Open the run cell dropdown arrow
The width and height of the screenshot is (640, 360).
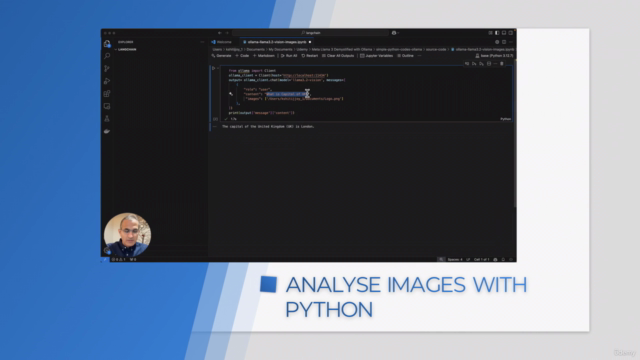click(218, 68)
